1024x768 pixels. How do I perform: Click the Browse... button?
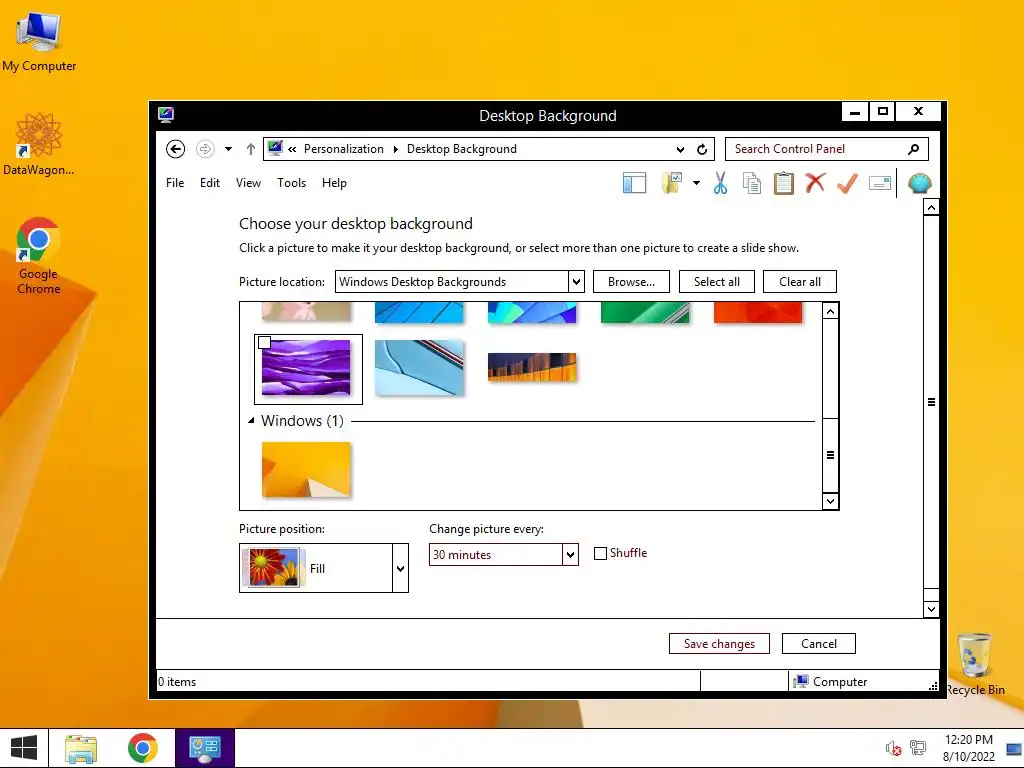(x=632, y=281)
